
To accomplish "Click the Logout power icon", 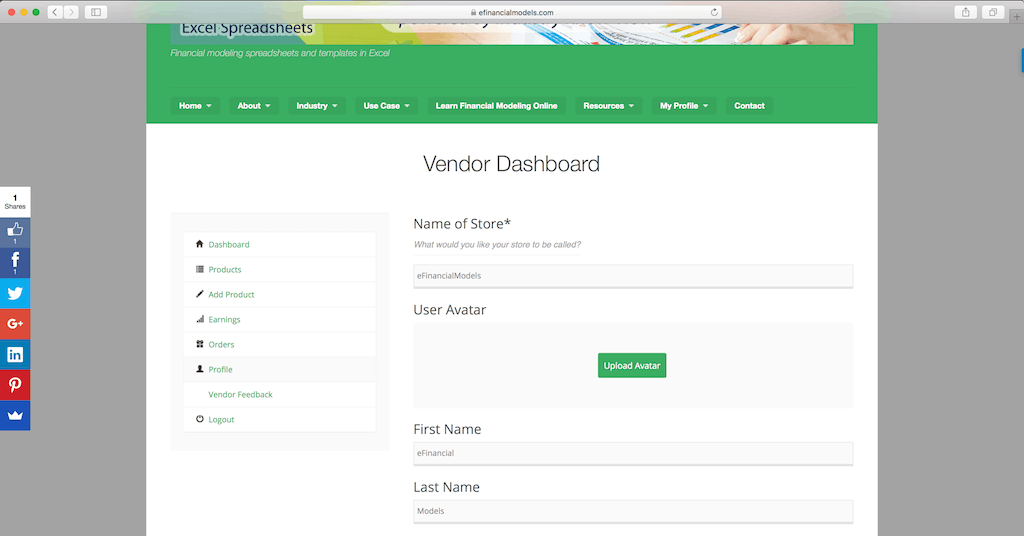I will click(x=200, y=419).
